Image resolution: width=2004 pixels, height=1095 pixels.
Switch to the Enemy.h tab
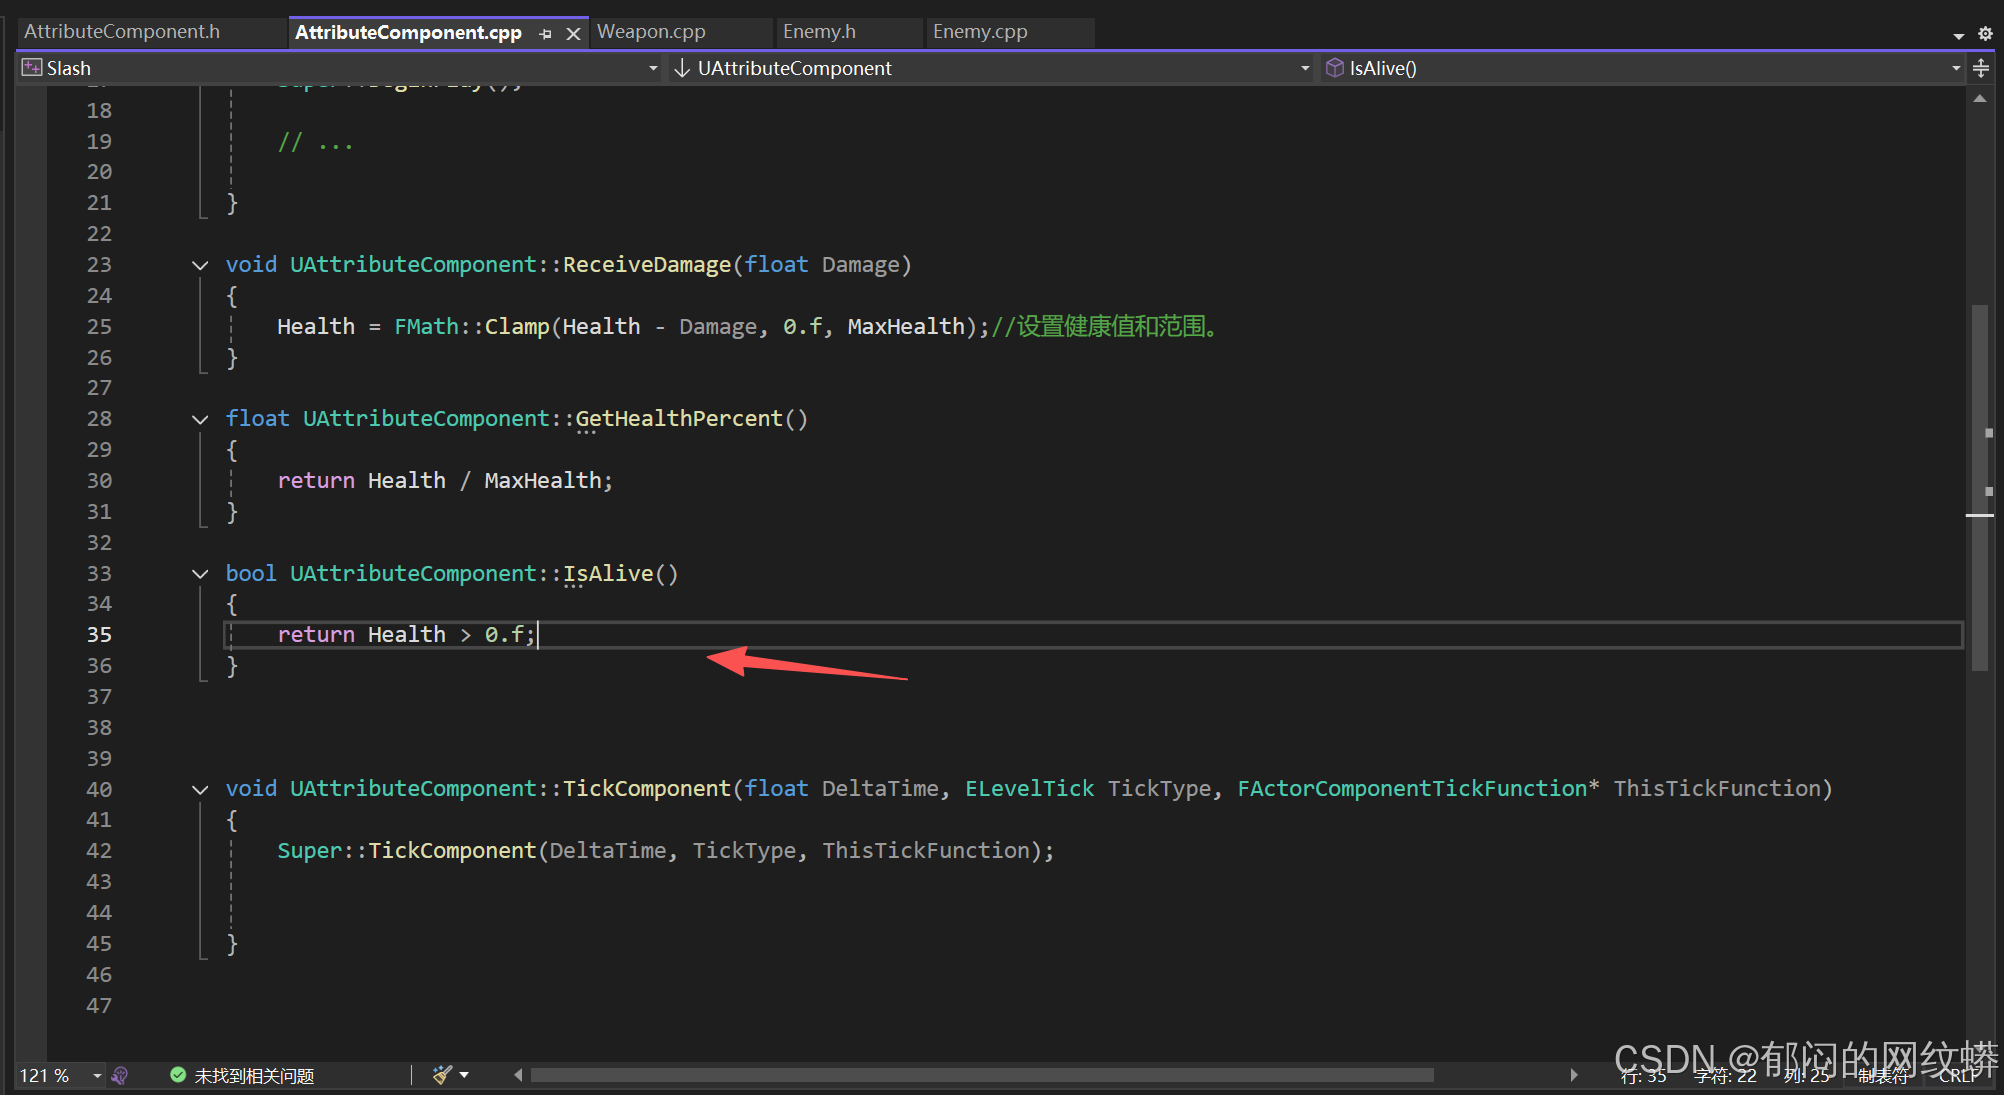coord(819,32)
